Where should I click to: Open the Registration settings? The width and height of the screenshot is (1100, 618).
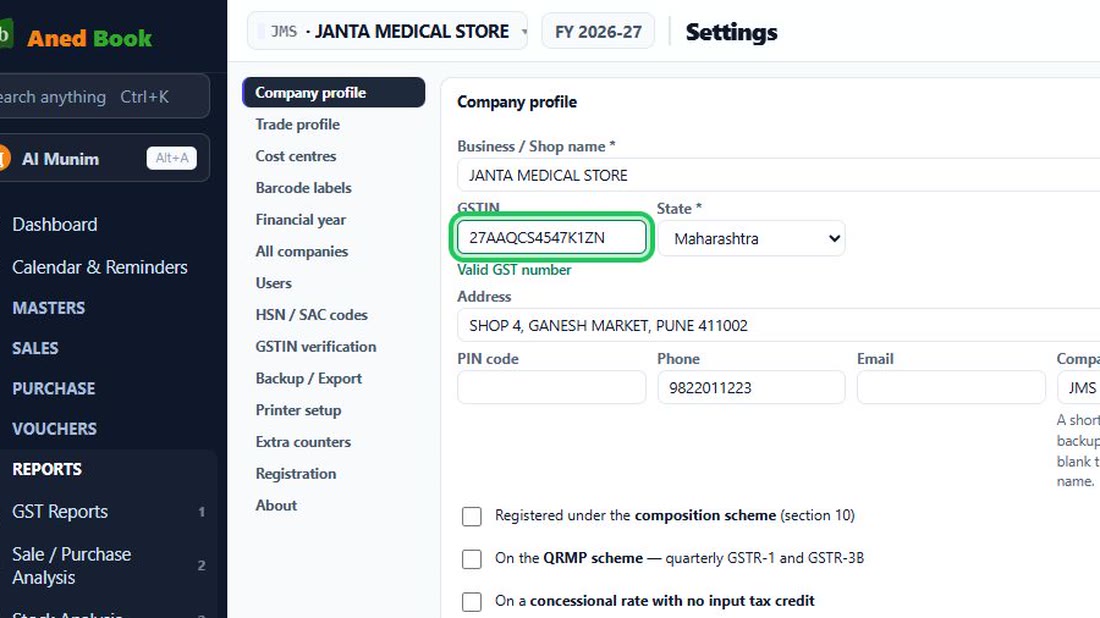[295, 473]
